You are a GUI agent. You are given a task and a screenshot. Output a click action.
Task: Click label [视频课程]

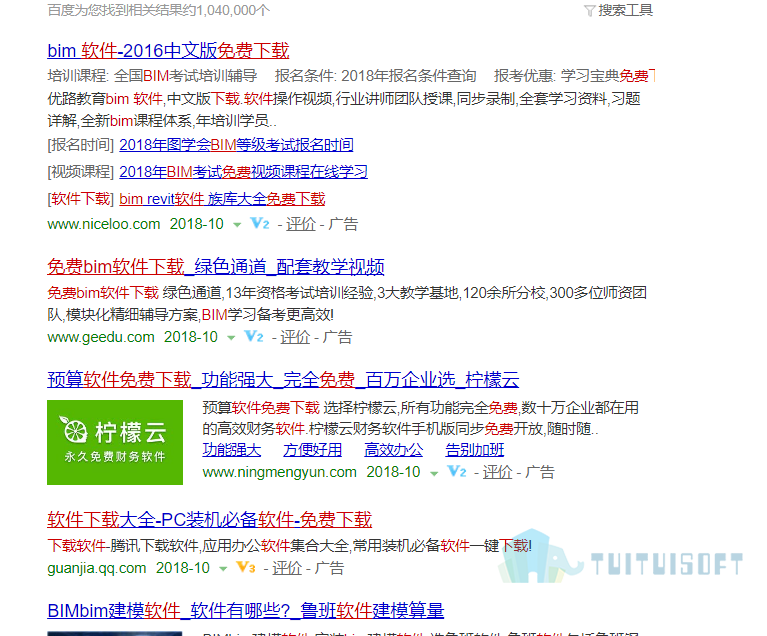(x=81, y=172)
